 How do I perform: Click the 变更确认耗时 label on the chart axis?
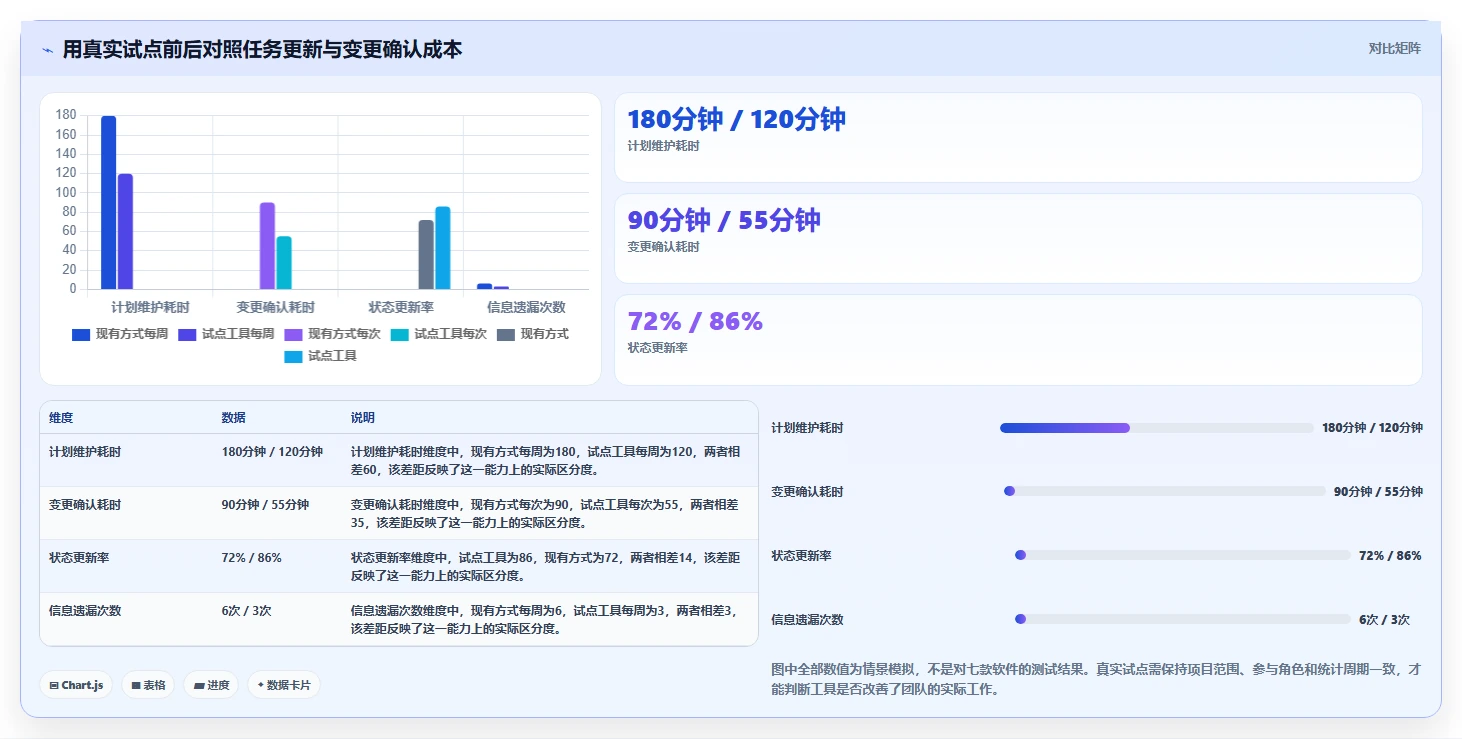(275, 308)
